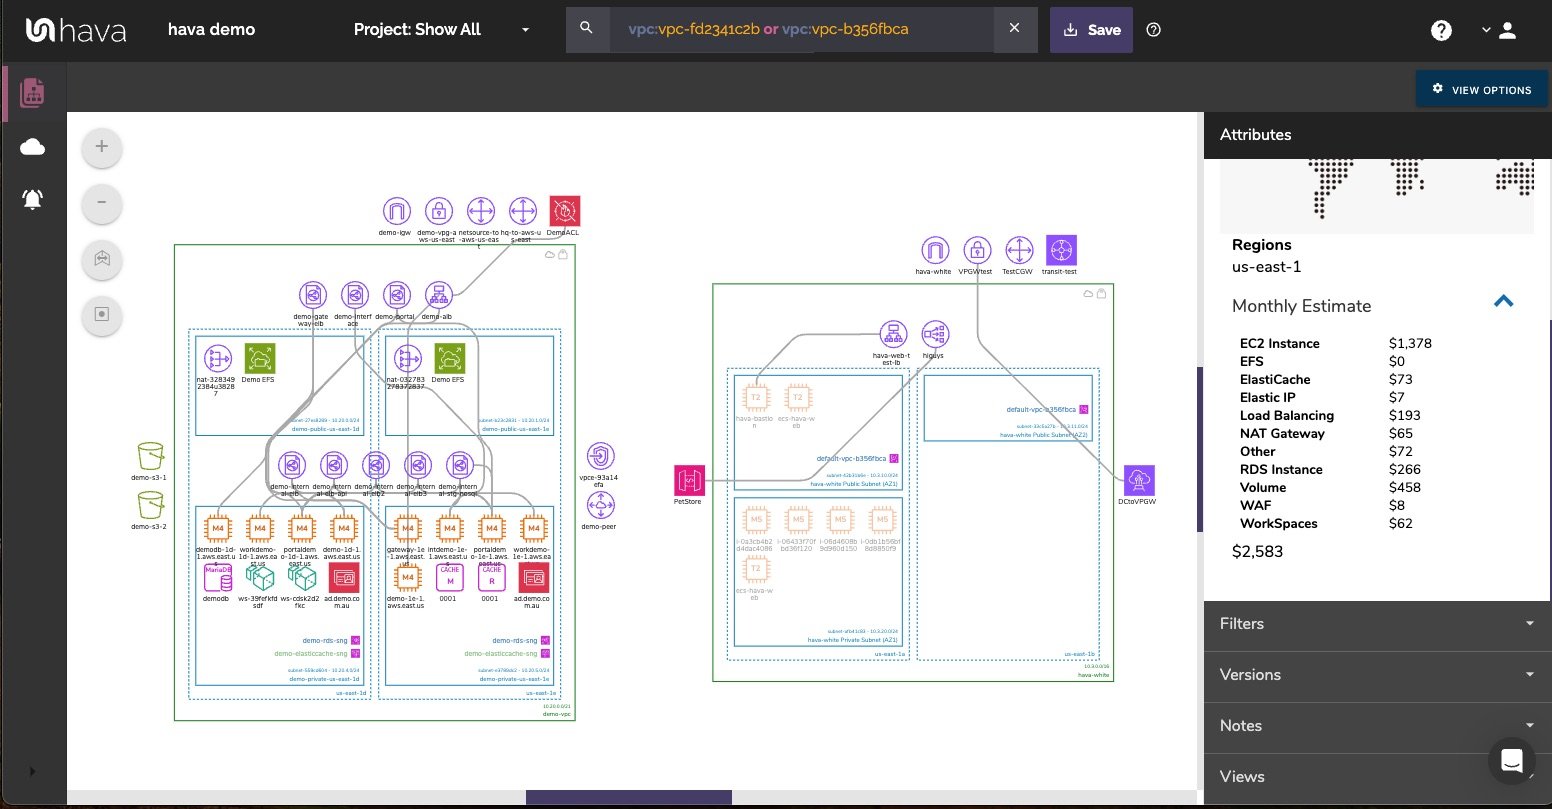Open the Project: Show All dropdown
Screen dimensions: 1552x809
pos(438,30)
